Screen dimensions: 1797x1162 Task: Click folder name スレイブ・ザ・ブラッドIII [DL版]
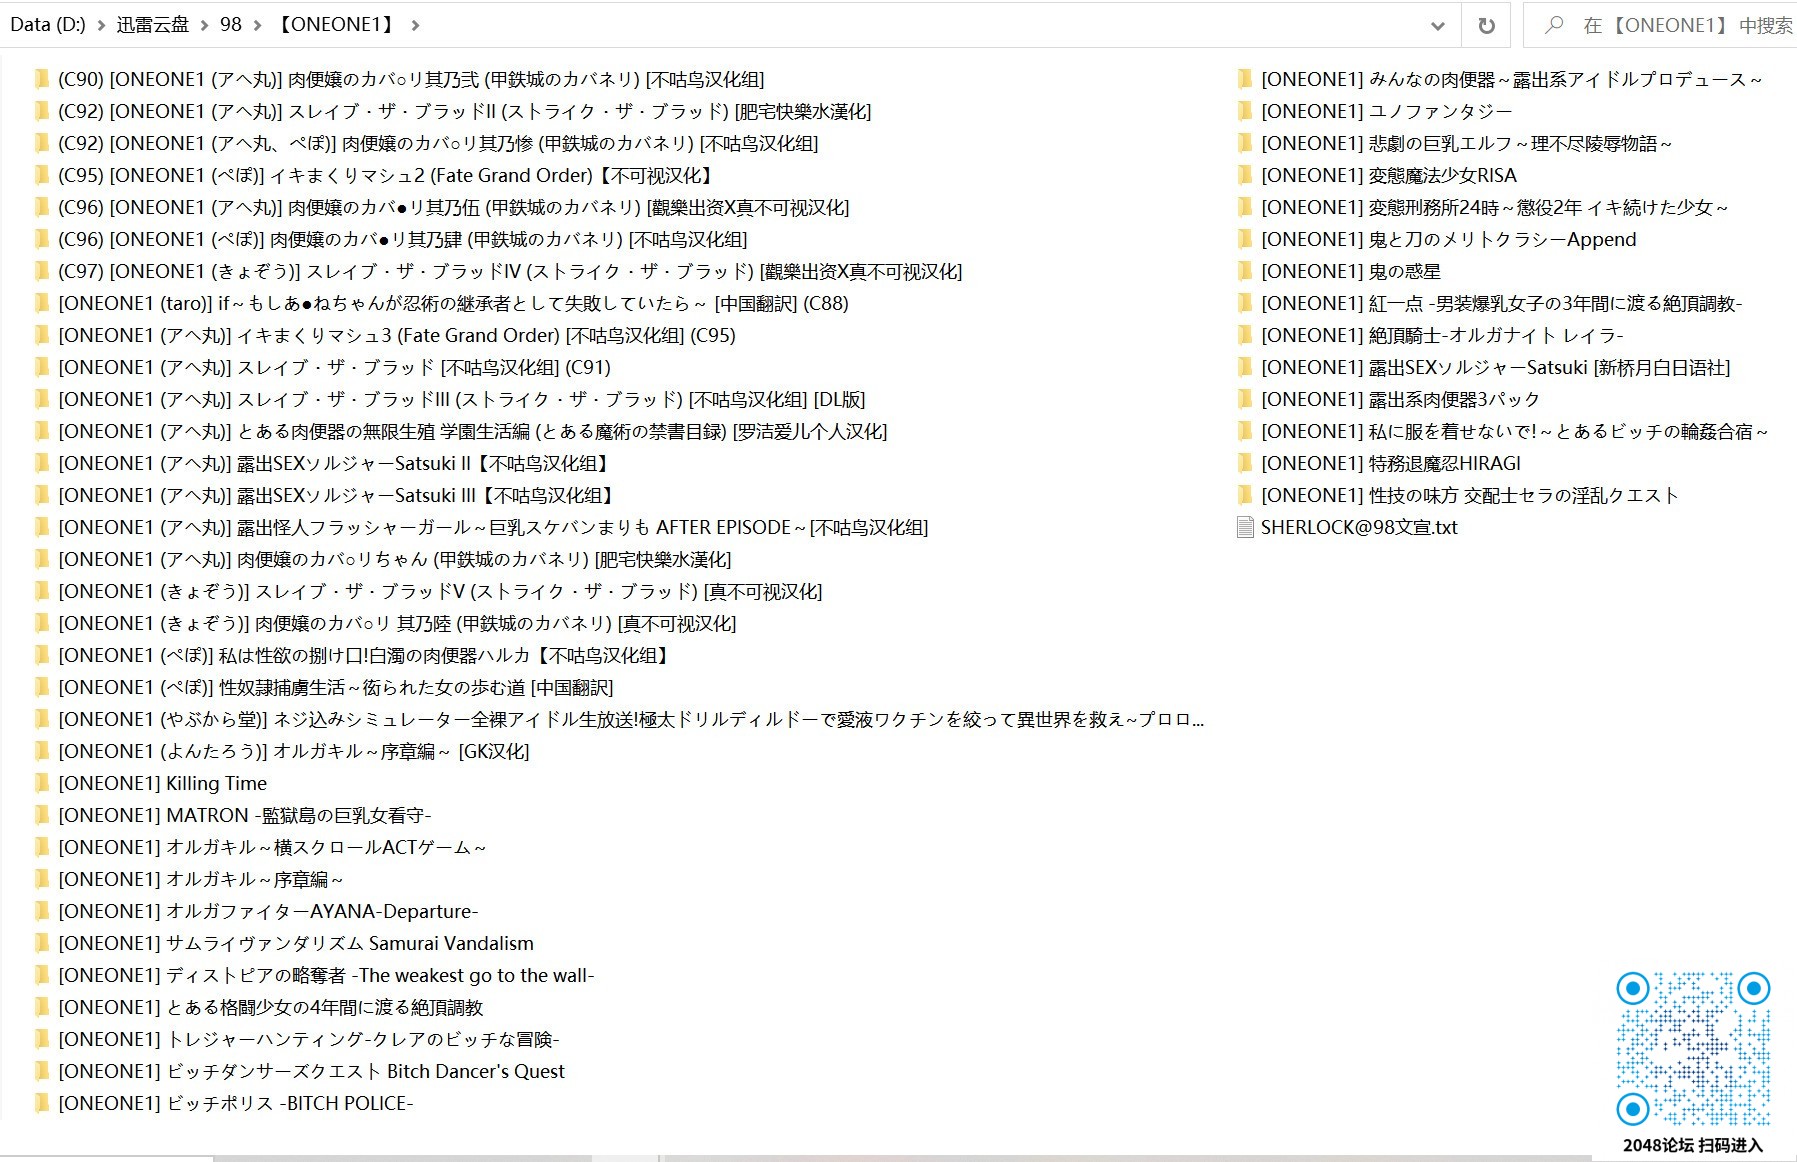point(462,399)
